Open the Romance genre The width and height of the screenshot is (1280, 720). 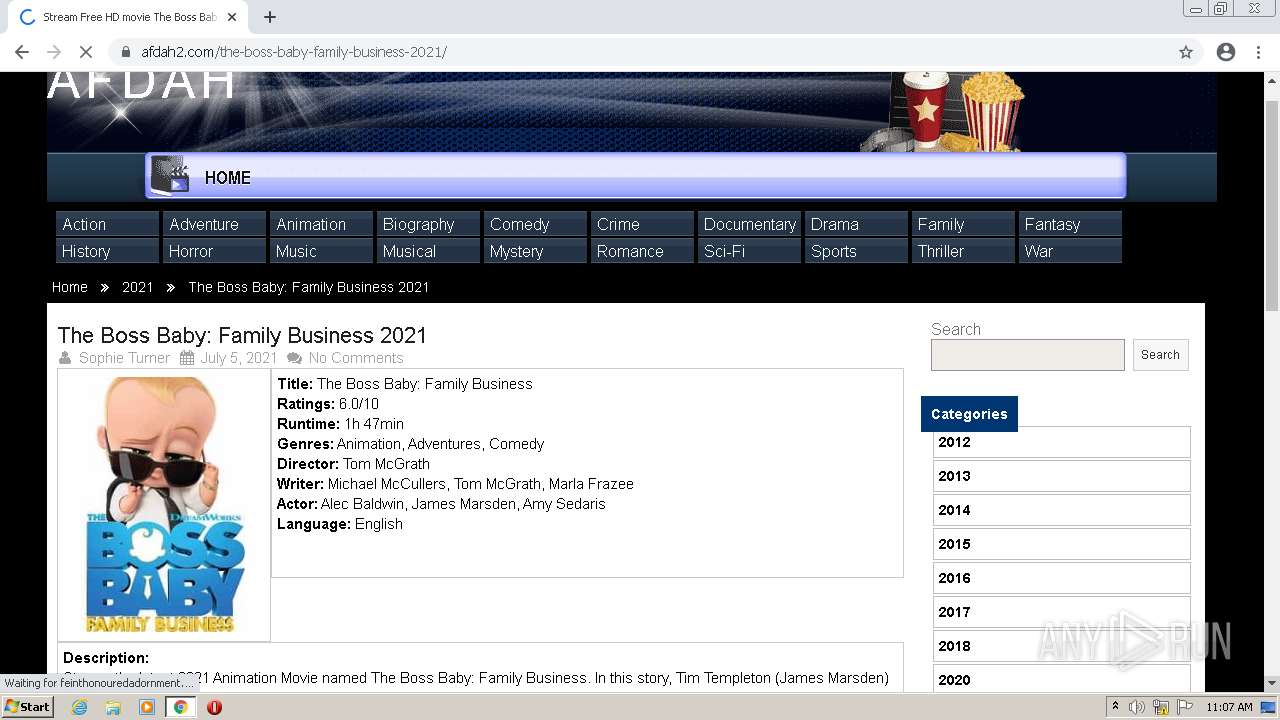point(642,251)
